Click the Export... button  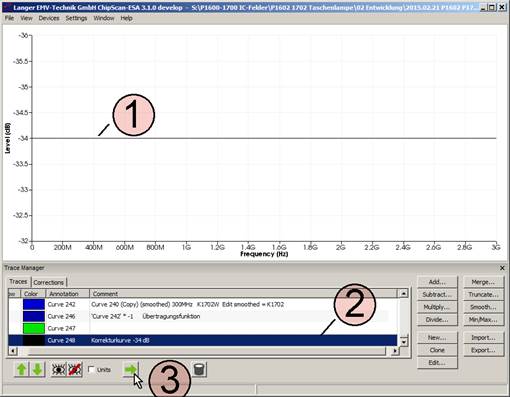click(483, 350)
